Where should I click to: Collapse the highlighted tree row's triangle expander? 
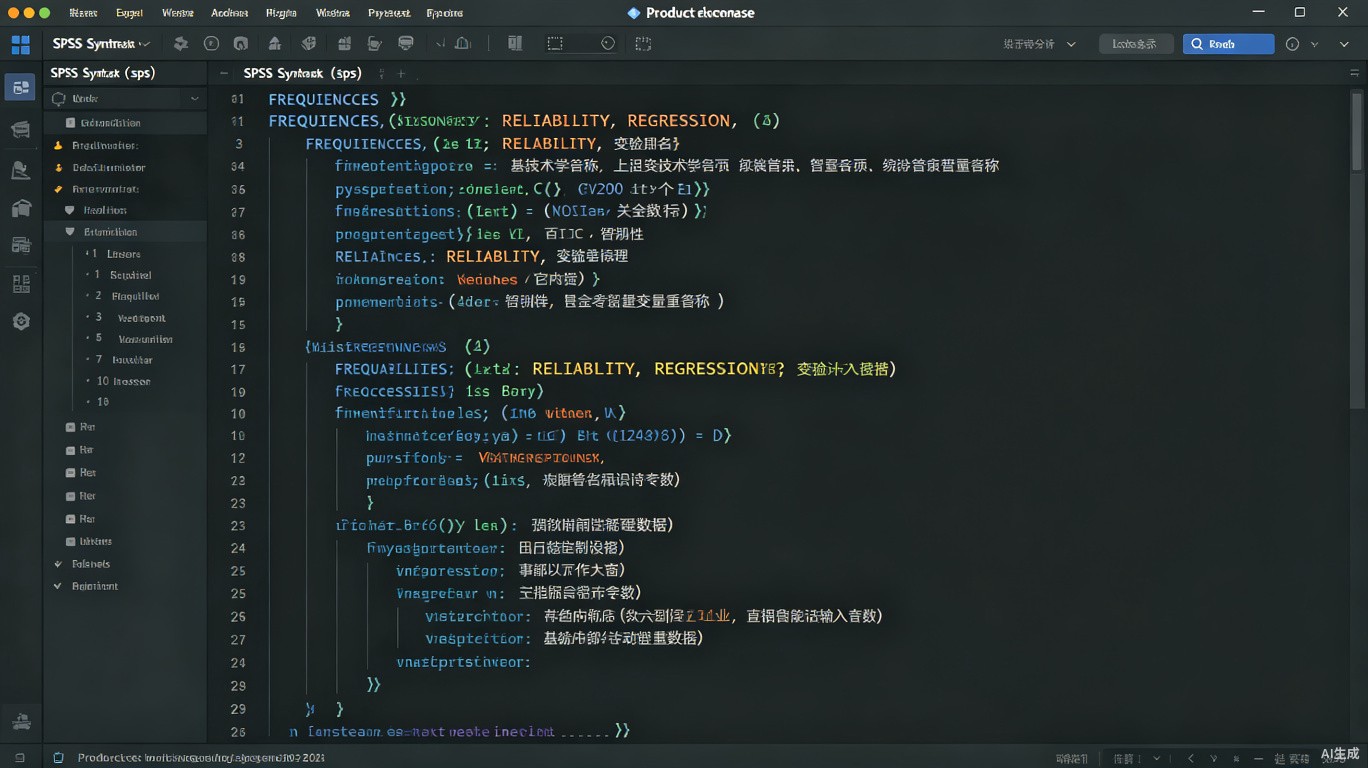[70, 232]
